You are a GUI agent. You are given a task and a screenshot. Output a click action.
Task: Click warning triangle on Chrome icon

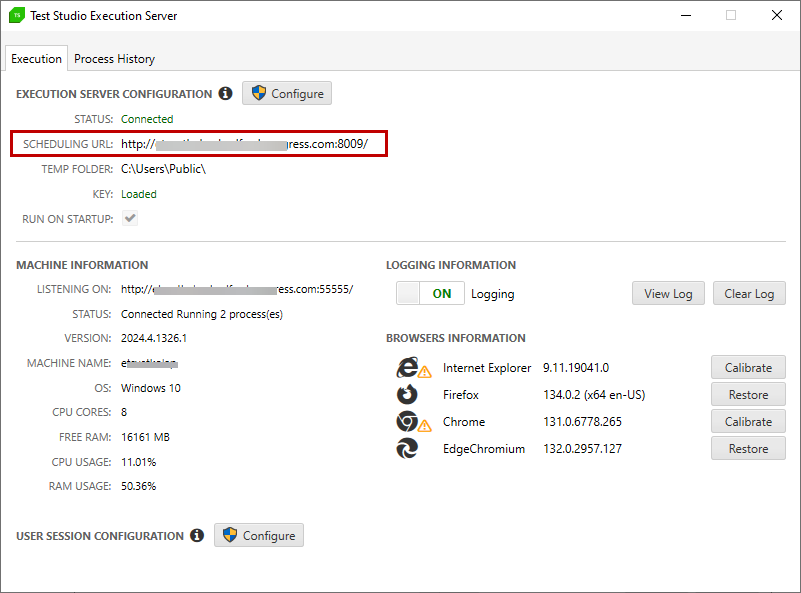(425, 425)
